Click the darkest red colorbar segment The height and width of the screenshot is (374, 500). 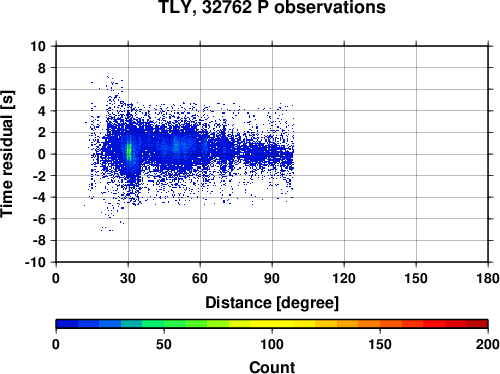[x=477, y=323]
